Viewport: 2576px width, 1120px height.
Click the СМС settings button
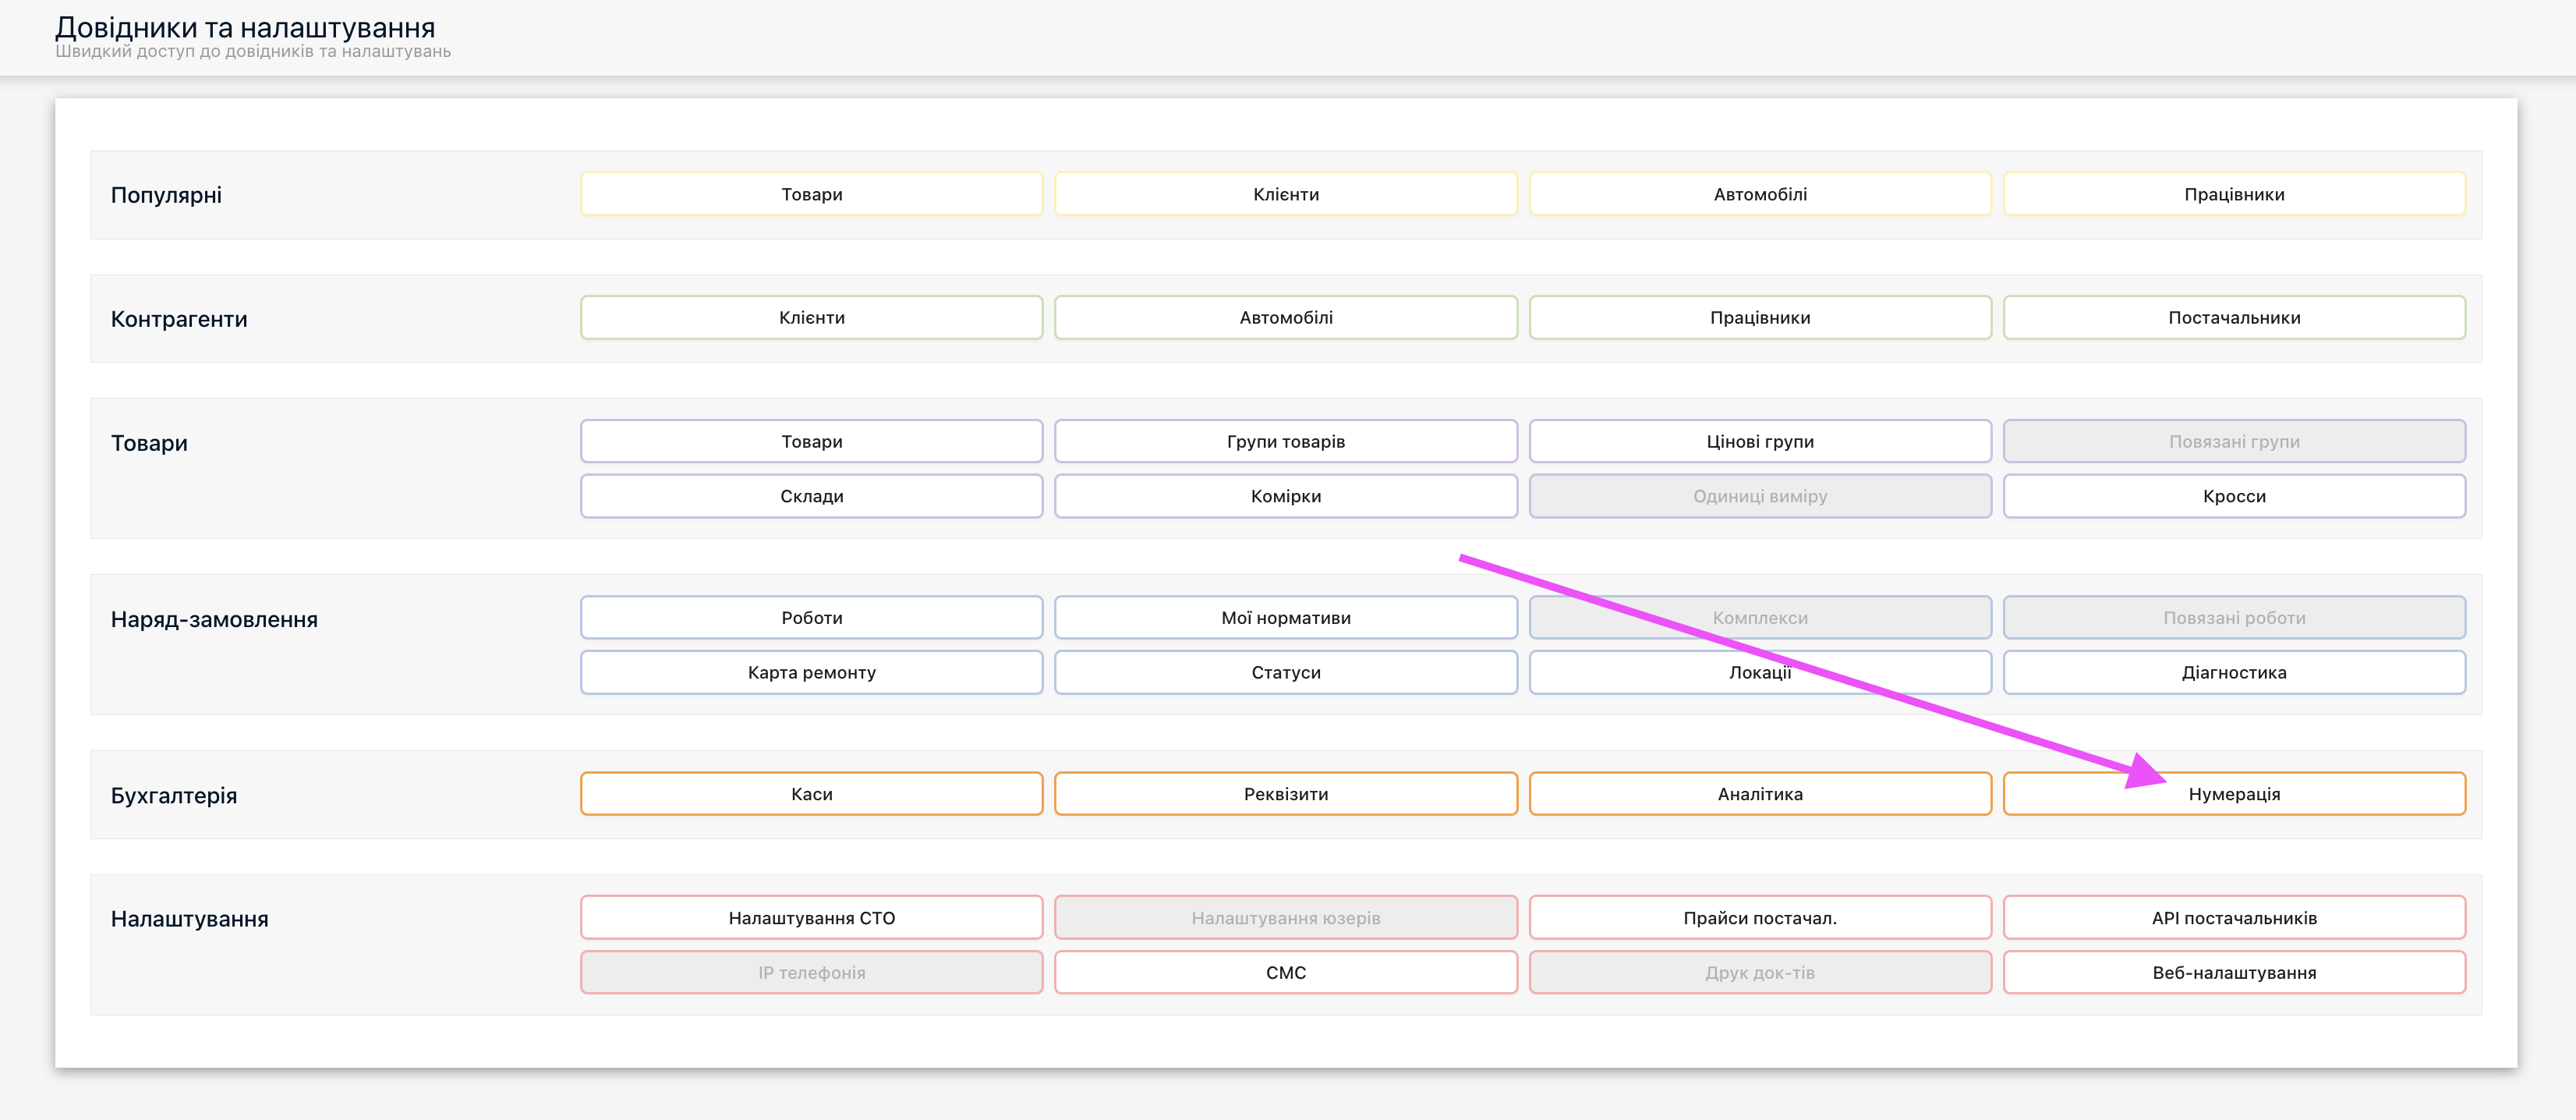pyautogui.click(x=1285, y=972)
